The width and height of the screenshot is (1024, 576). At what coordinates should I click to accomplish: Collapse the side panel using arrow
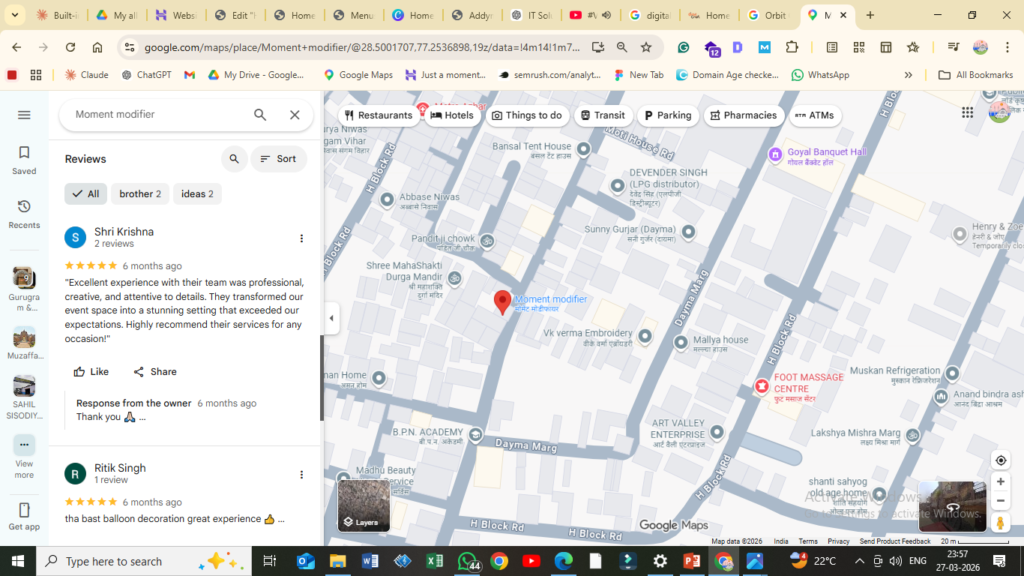(332, 319)
